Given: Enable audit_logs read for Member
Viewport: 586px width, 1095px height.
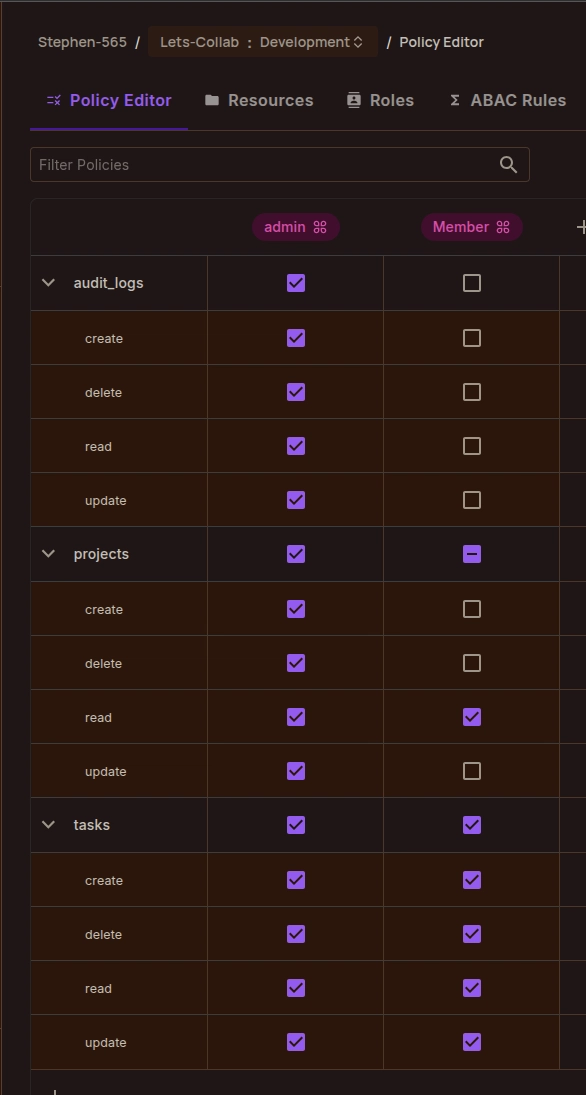Looking at the screenshot, I should coord(472,446).
